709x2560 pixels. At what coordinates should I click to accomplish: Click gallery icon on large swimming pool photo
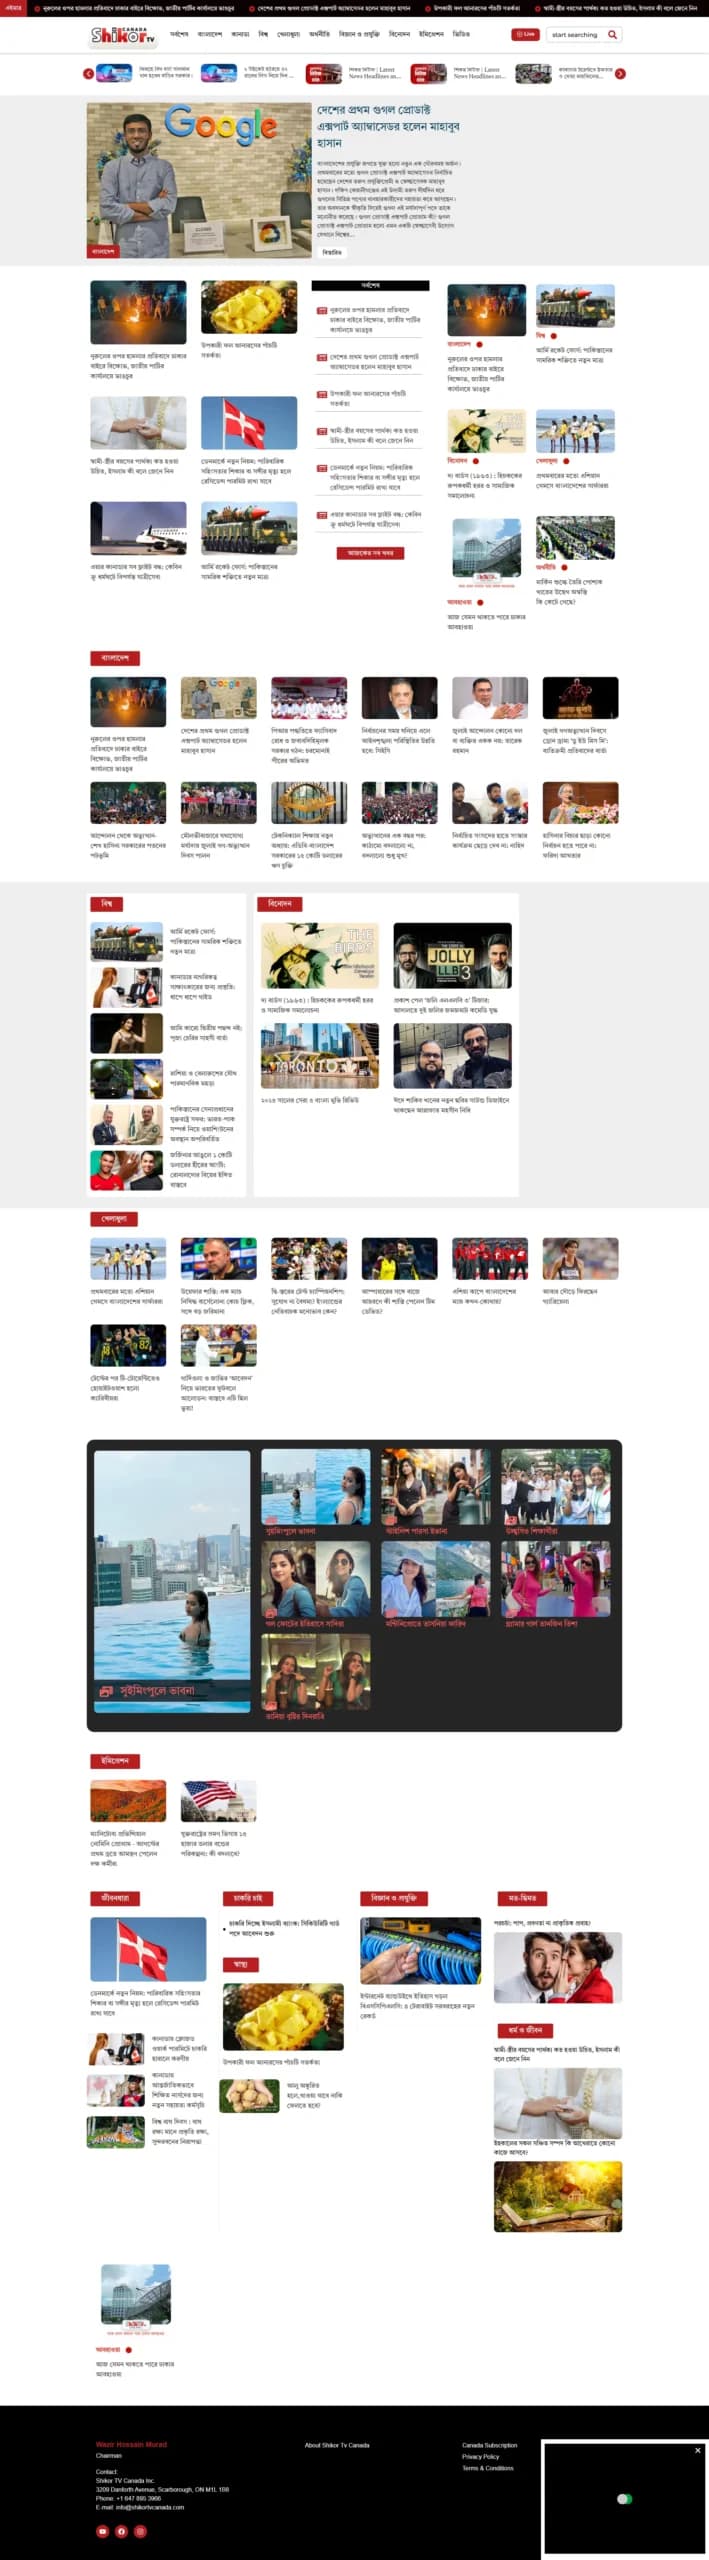click(106, 1691)
